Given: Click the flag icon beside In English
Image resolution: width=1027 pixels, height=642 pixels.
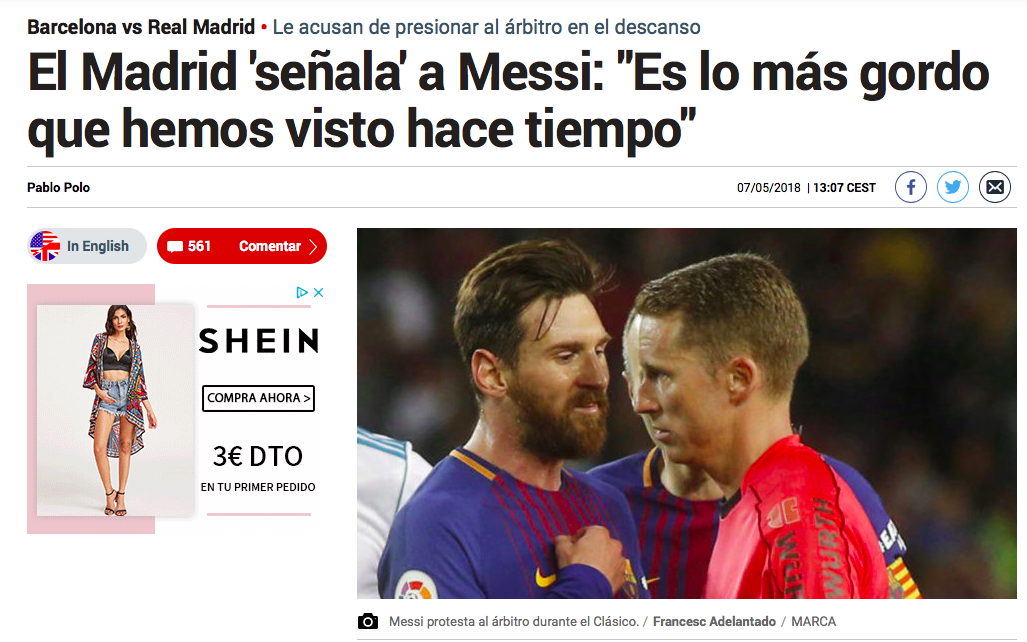Looking at the screenshot, I should (x=45, y=246).
